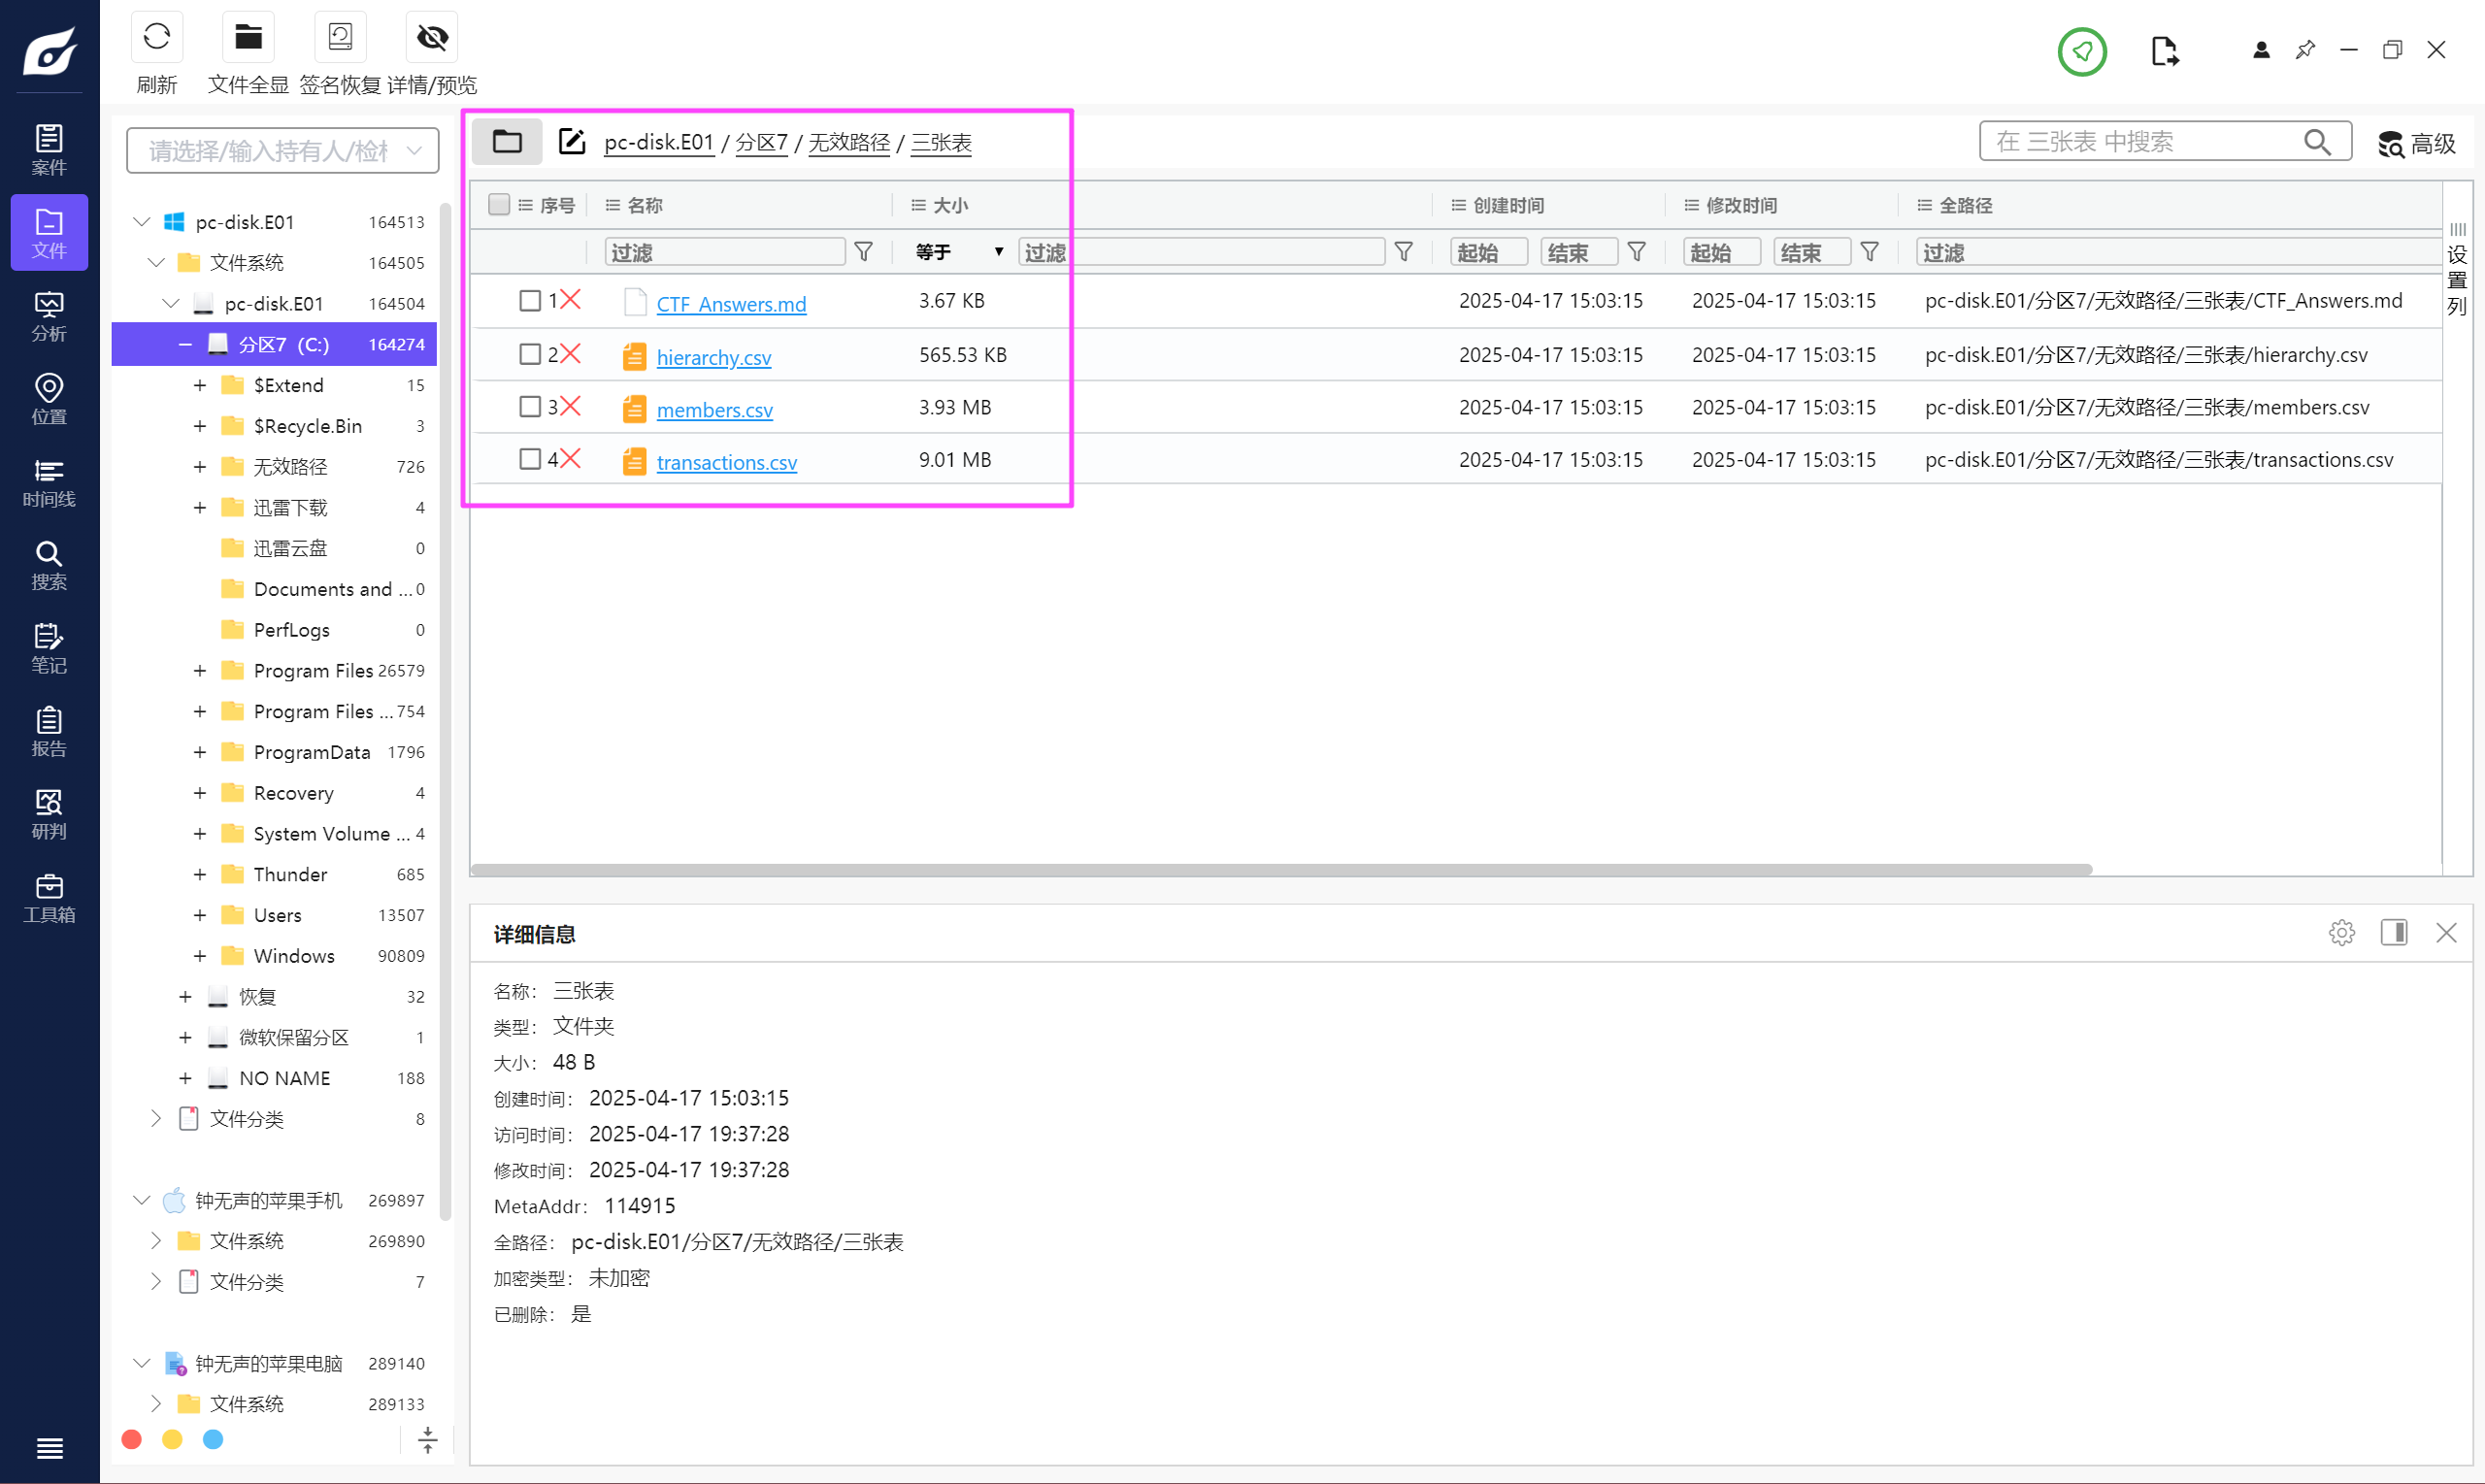The height and width of the screenshot is (1484, 2485).
Task: Click the search magnifier icon
Action: tap(2317, 142)
